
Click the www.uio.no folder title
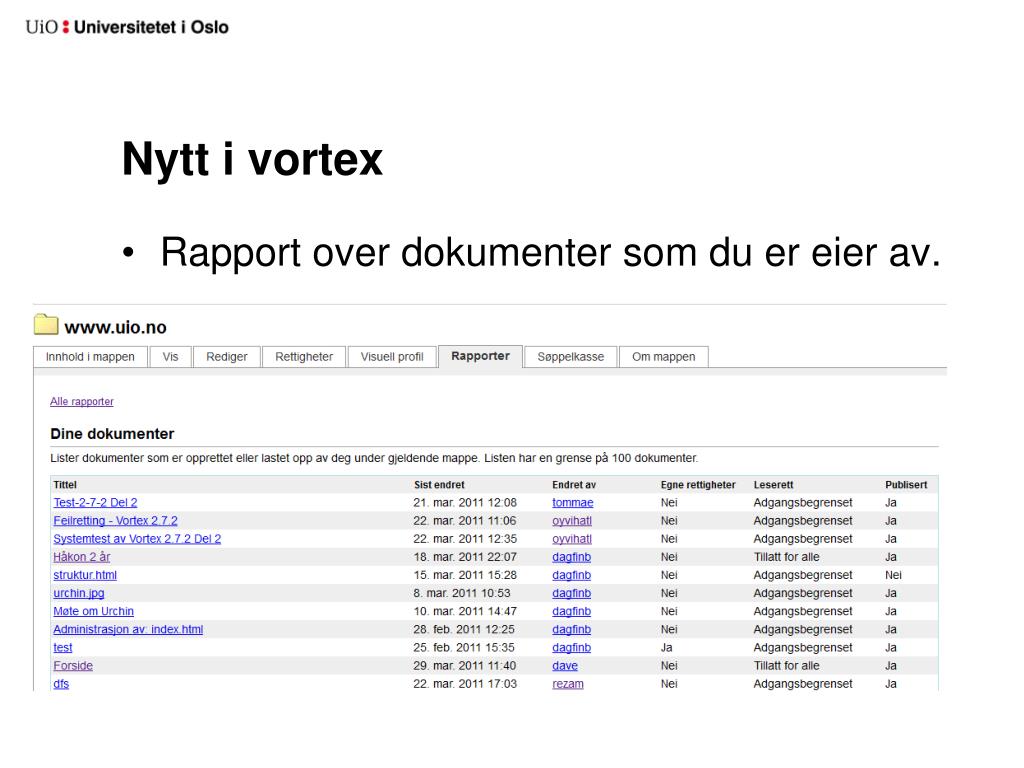tap(116, 327)
